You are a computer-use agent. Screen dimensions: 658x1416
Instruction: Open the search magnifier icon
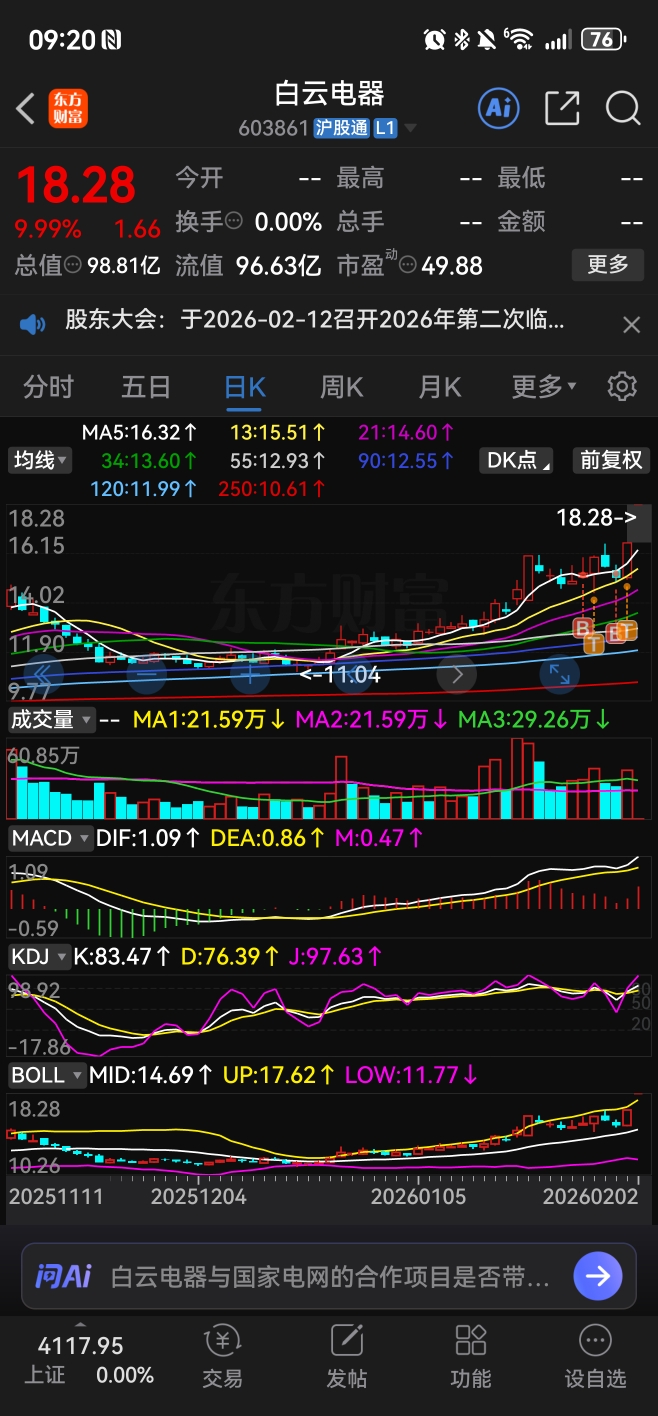[x=623, y=108]
